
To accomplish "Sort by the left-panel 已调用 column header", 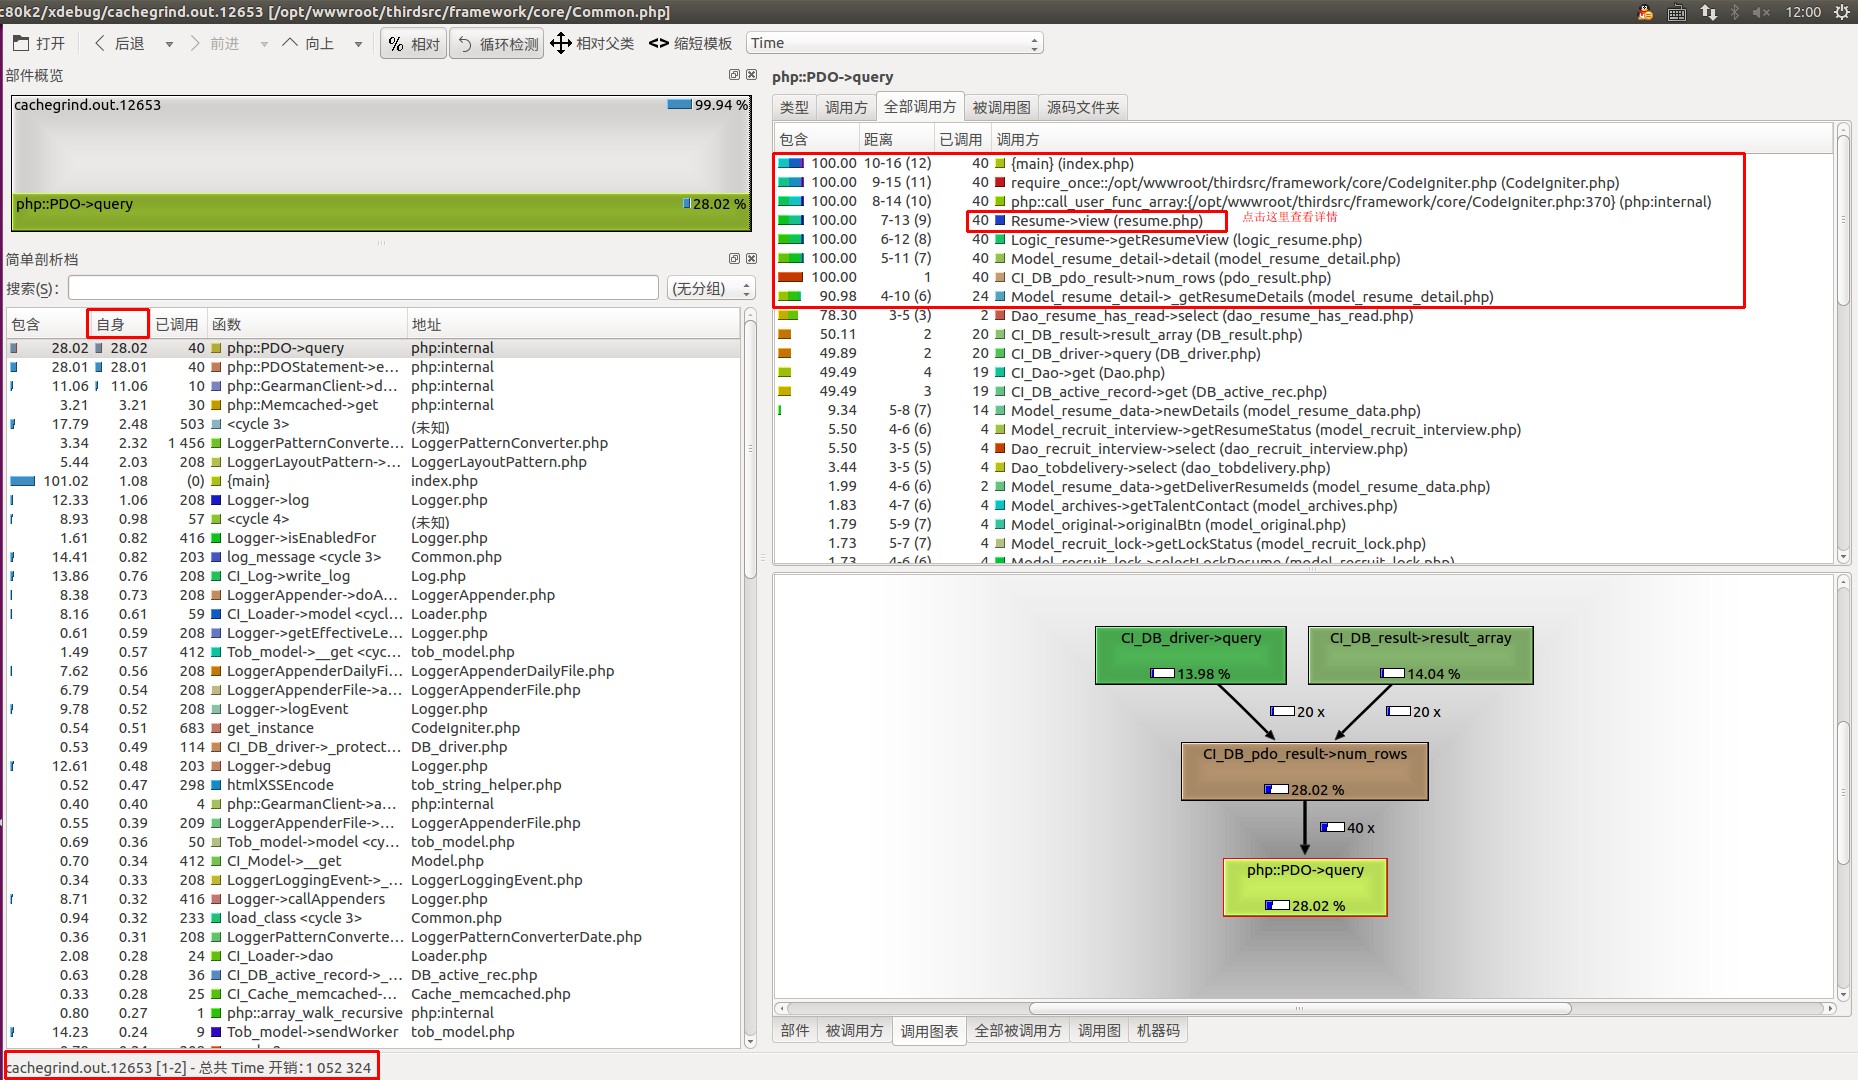I will pyautogui.click(x=177, y=324).
